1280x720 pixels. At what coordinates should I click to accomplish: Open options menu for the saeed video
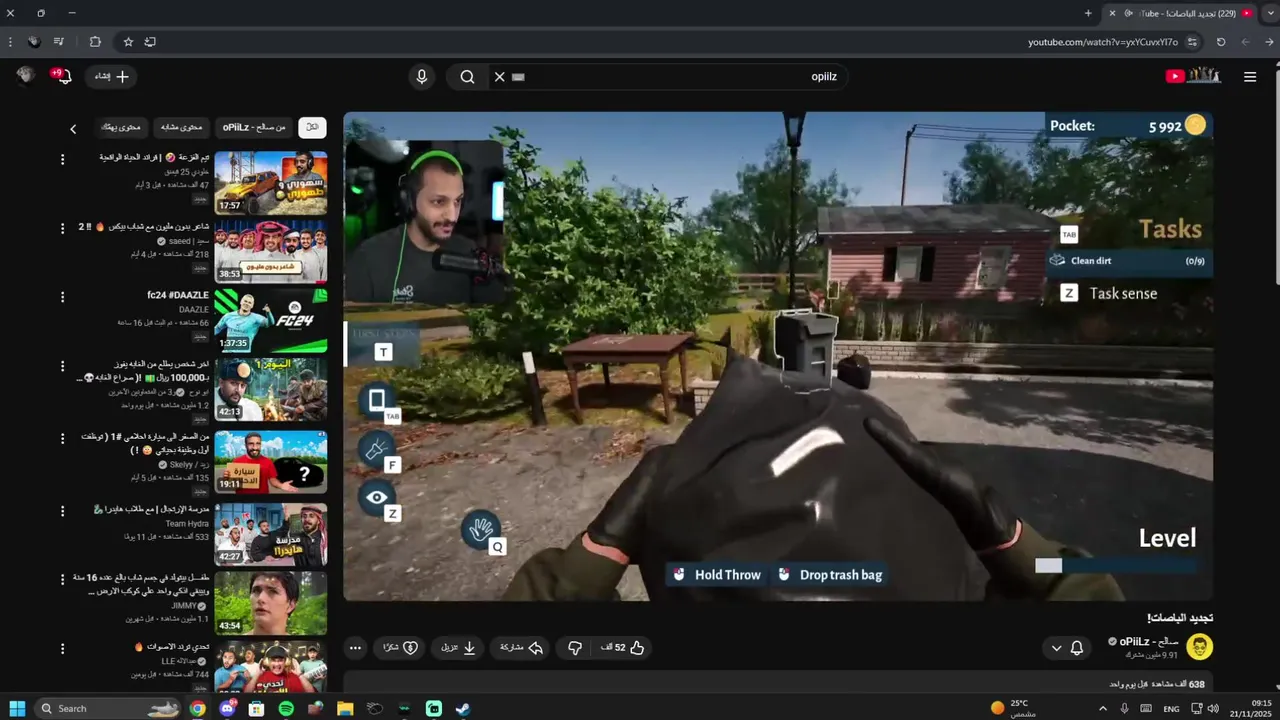pyautogui.click(x=62, y=229)
